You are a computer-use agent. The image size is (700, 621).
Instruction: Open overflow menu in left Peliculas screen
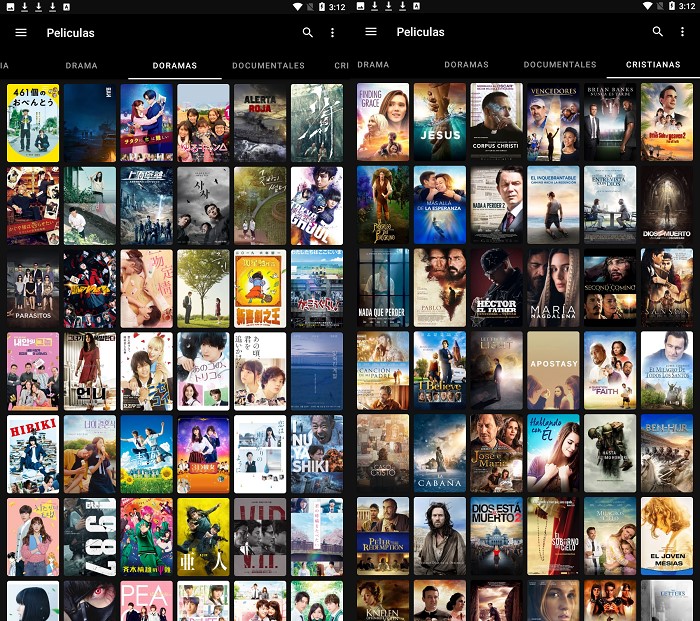[x=332, y=33]
